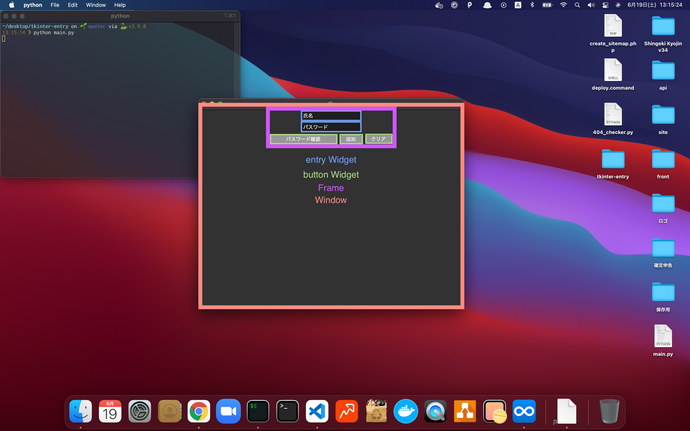Image resolution: width=690 pixels, height=431 pixels.
Task: Open the orange arrow chart app in Dock
Action: [346, 411]
